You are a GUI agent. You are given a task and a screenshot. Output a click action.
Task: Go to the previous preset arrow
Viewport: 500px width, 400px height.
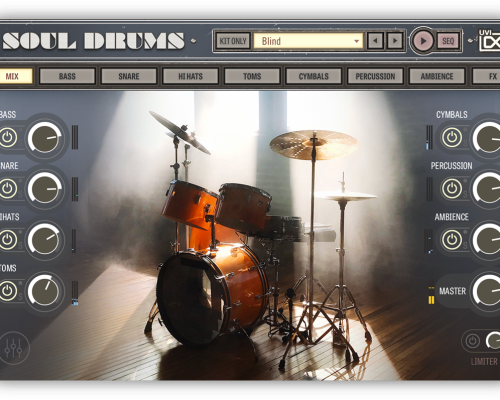[376, 41]
